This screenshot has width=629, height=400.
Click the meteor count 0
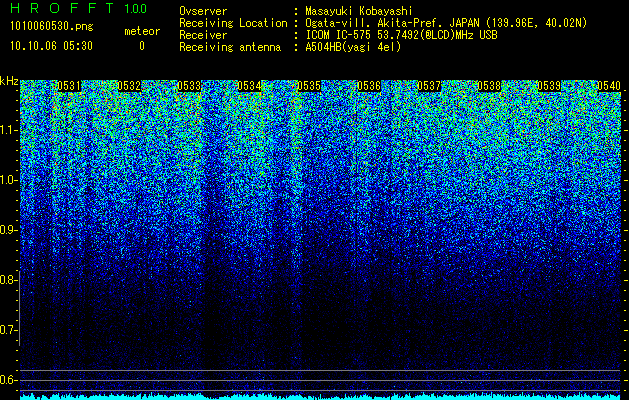coord(142,46)
